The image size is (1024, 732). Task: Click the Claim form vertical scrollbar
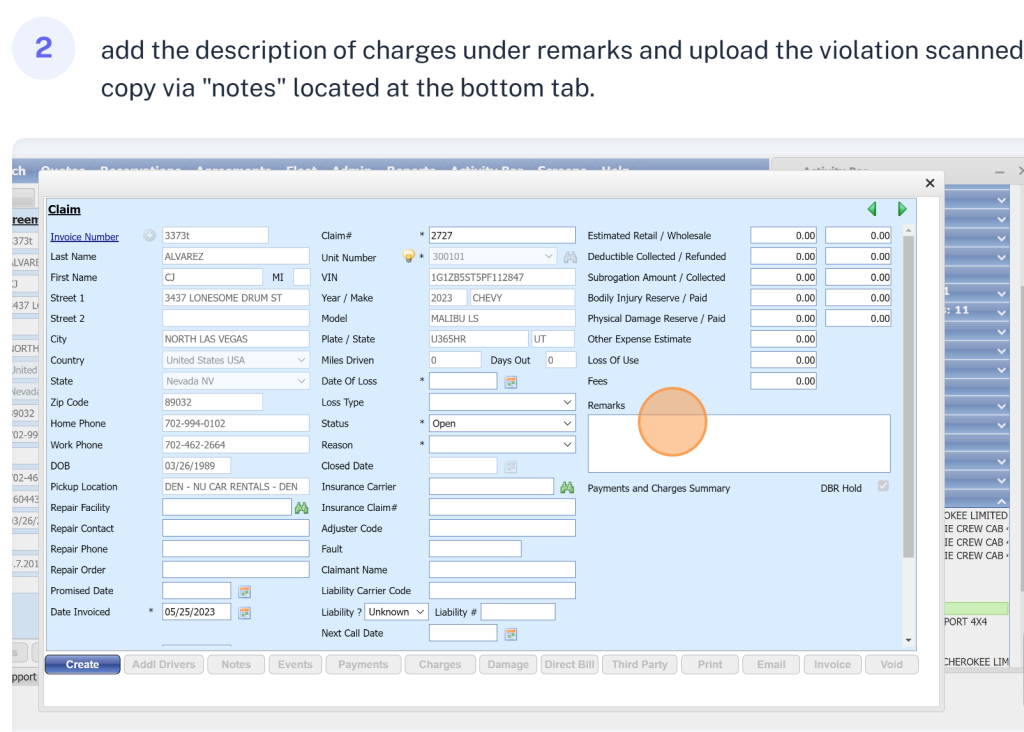908,400
